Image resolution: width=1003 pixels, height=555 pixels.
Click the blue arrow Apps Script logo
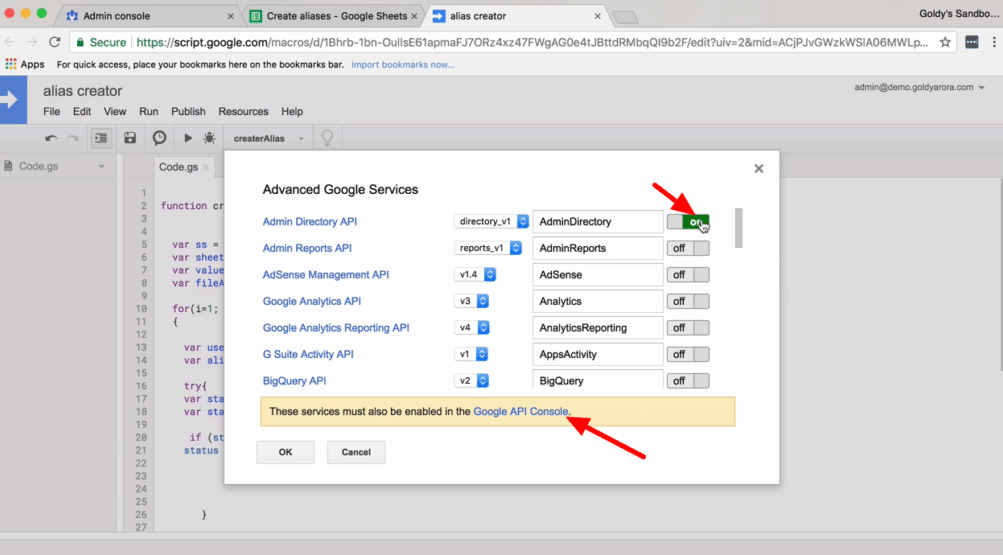[x=13, y=100]
